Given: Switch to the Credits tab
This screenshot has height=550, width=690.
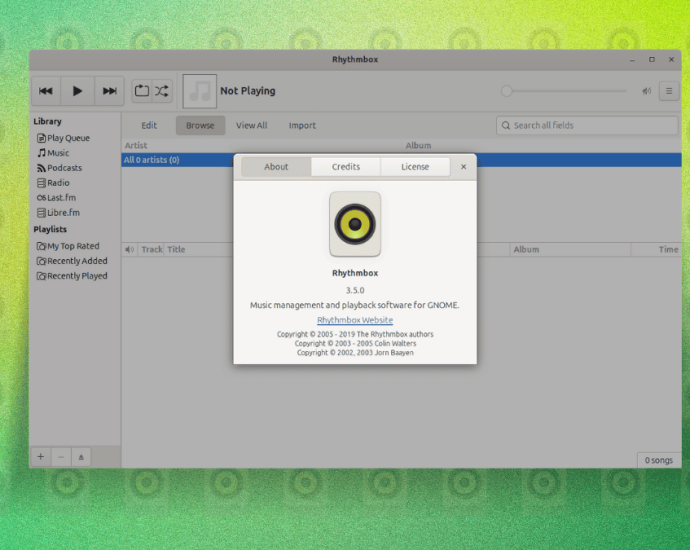Looking at the screenshot, I should click(x=346, y=167).
